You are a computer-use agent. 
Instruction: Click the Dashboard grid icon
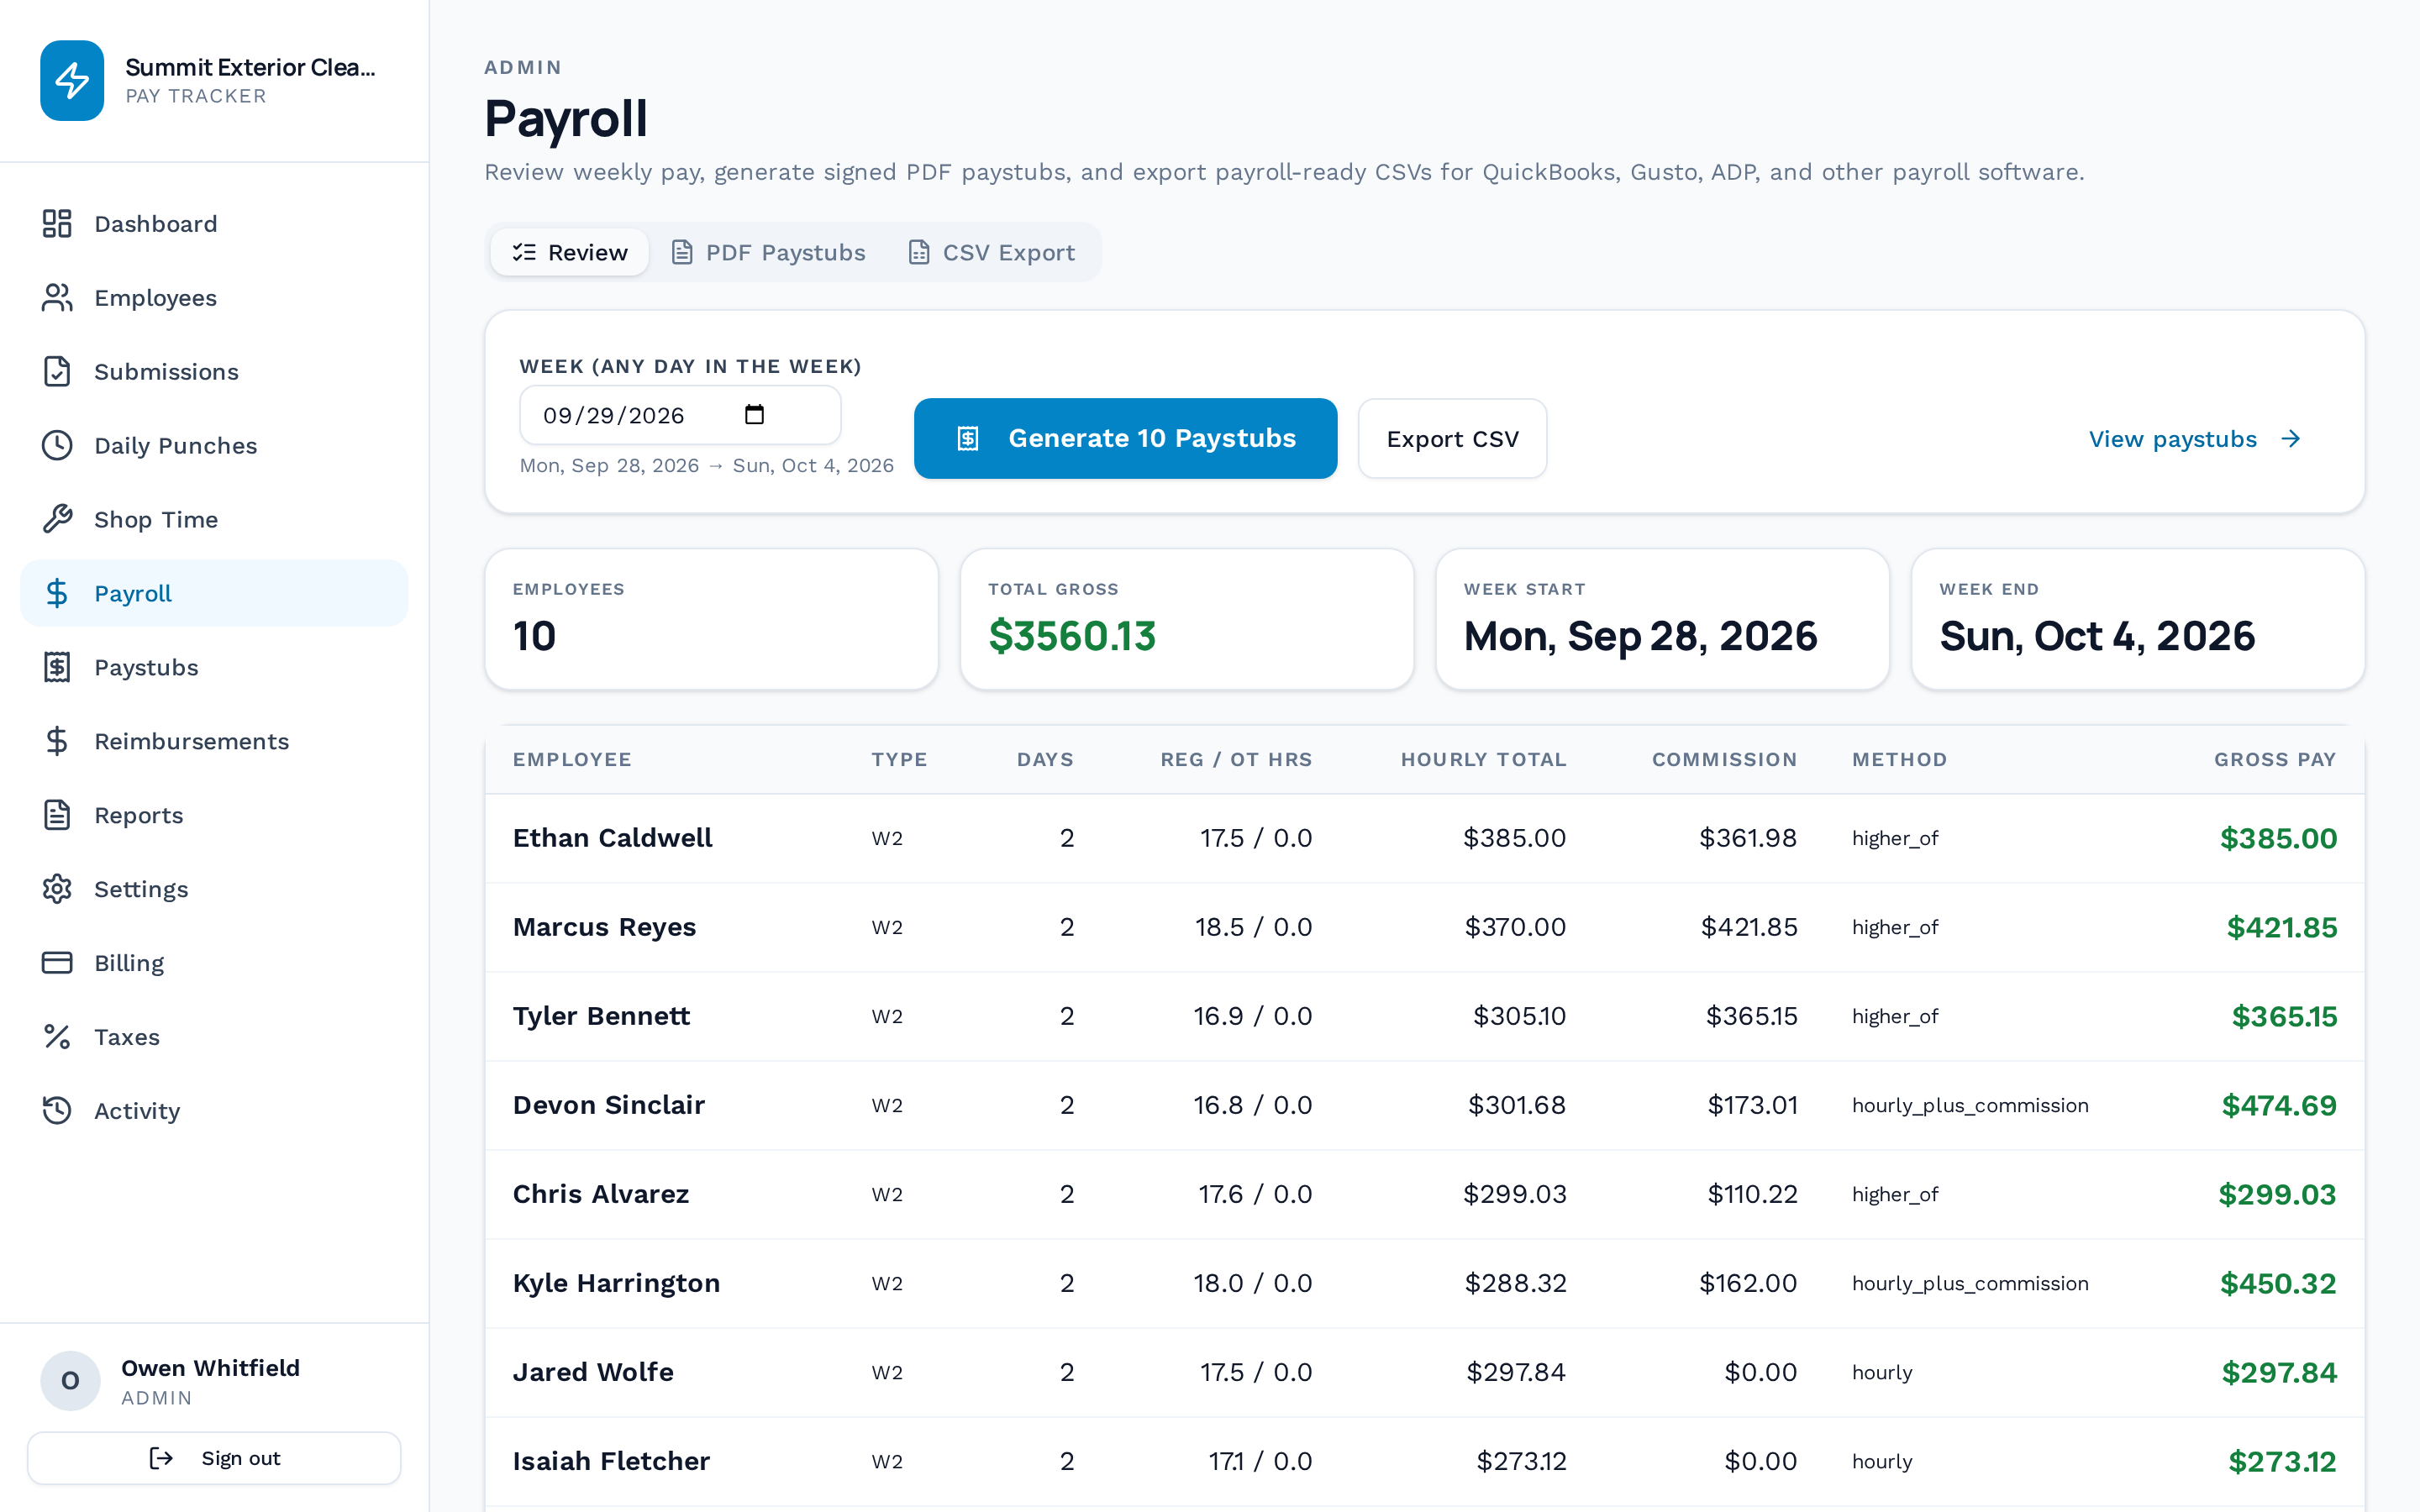(x=57, y=223)
